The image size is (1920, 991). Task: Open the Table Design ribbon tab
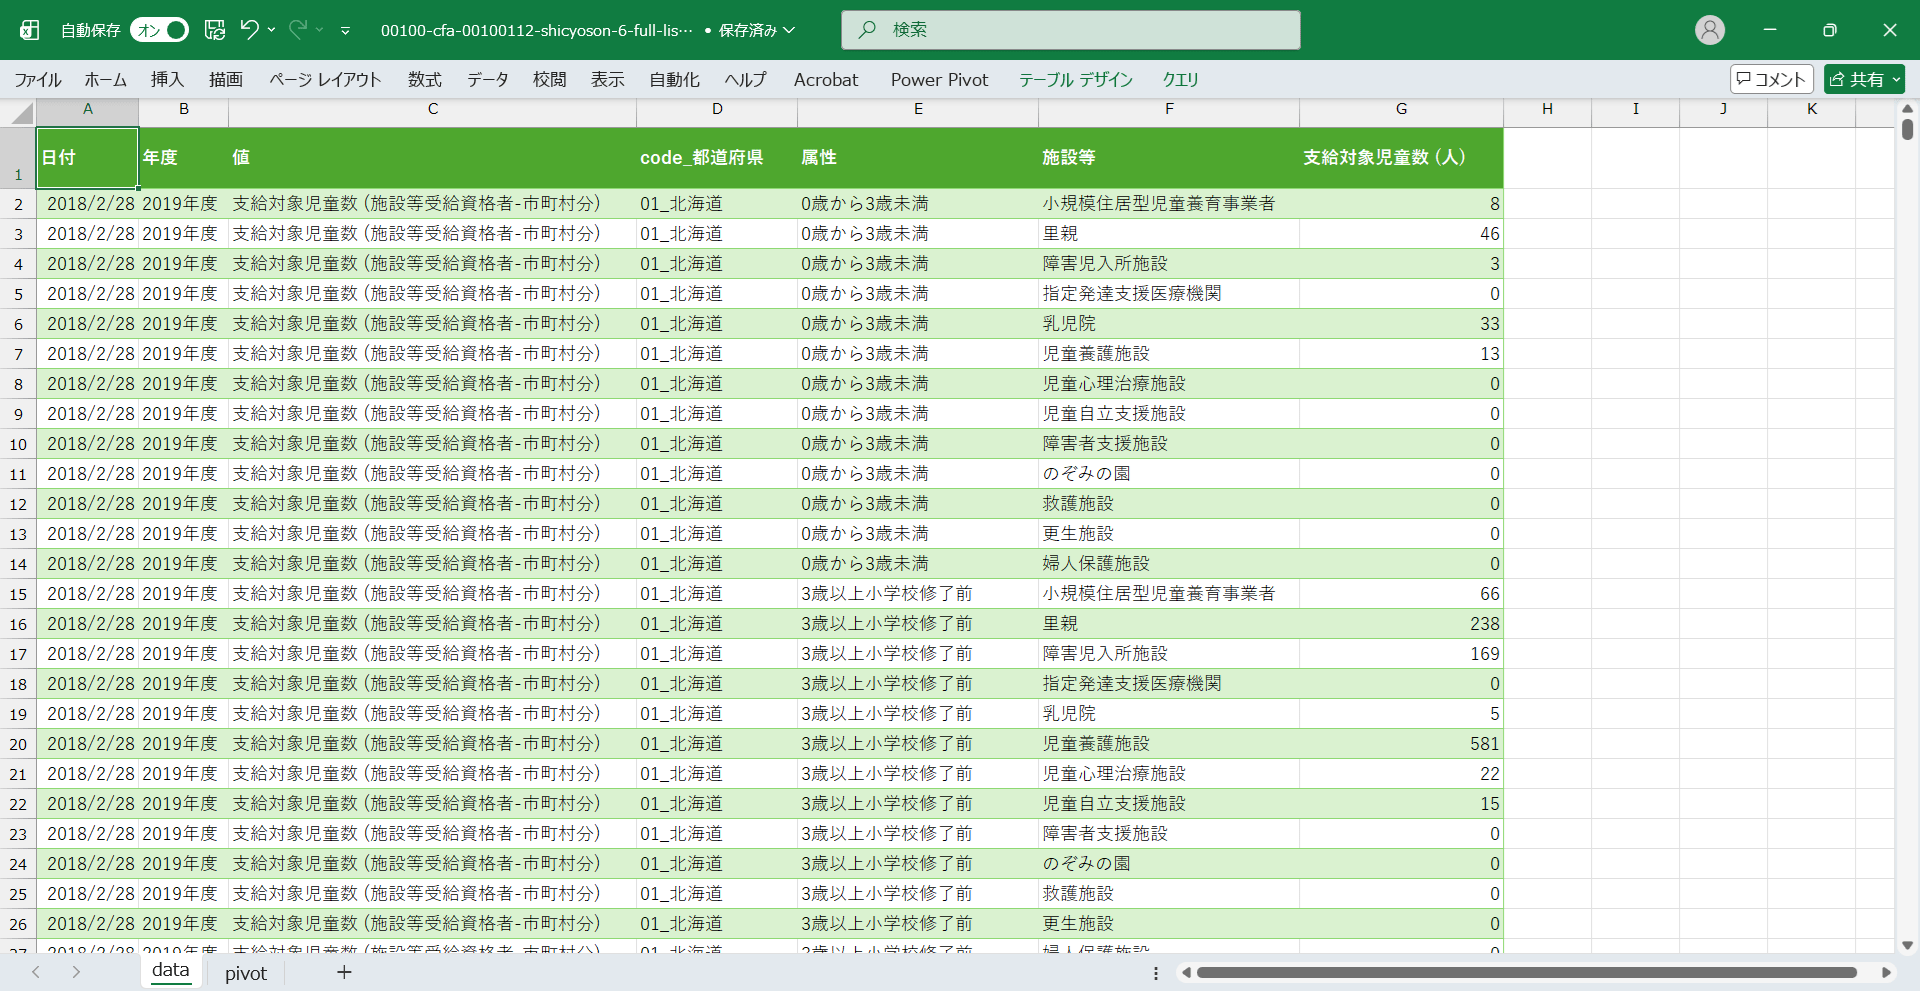click(x=1075, y=79)
